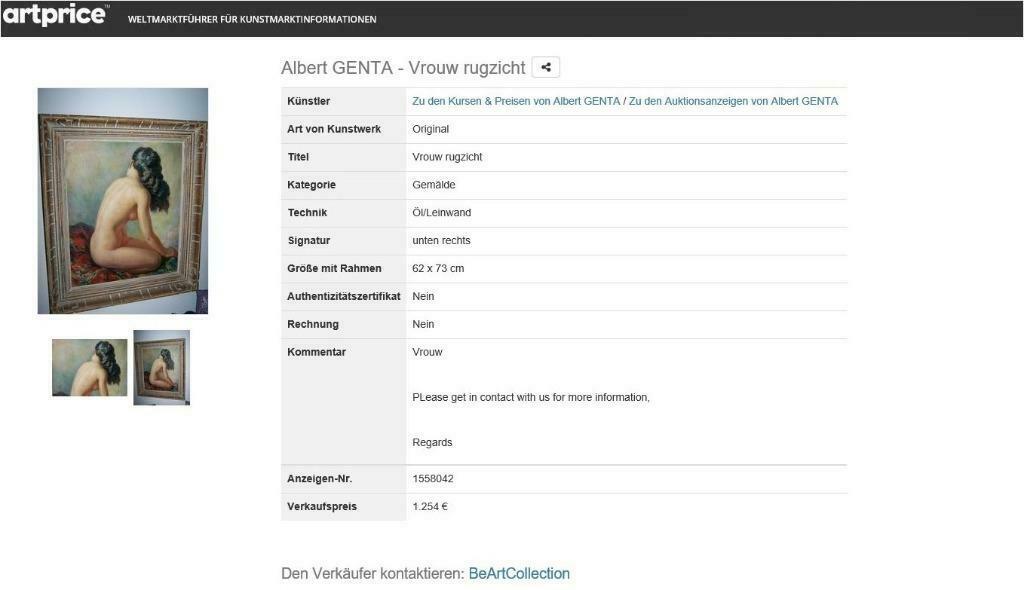Click the 'Authentizitätszertifikat' label
This screenshot has height=590, width=1024.
344,296
